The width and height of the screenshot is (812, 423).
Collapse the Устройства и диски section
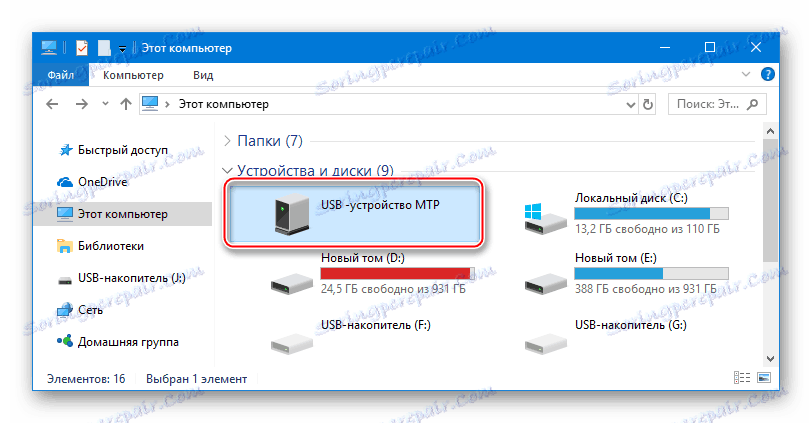pos(227,170)
